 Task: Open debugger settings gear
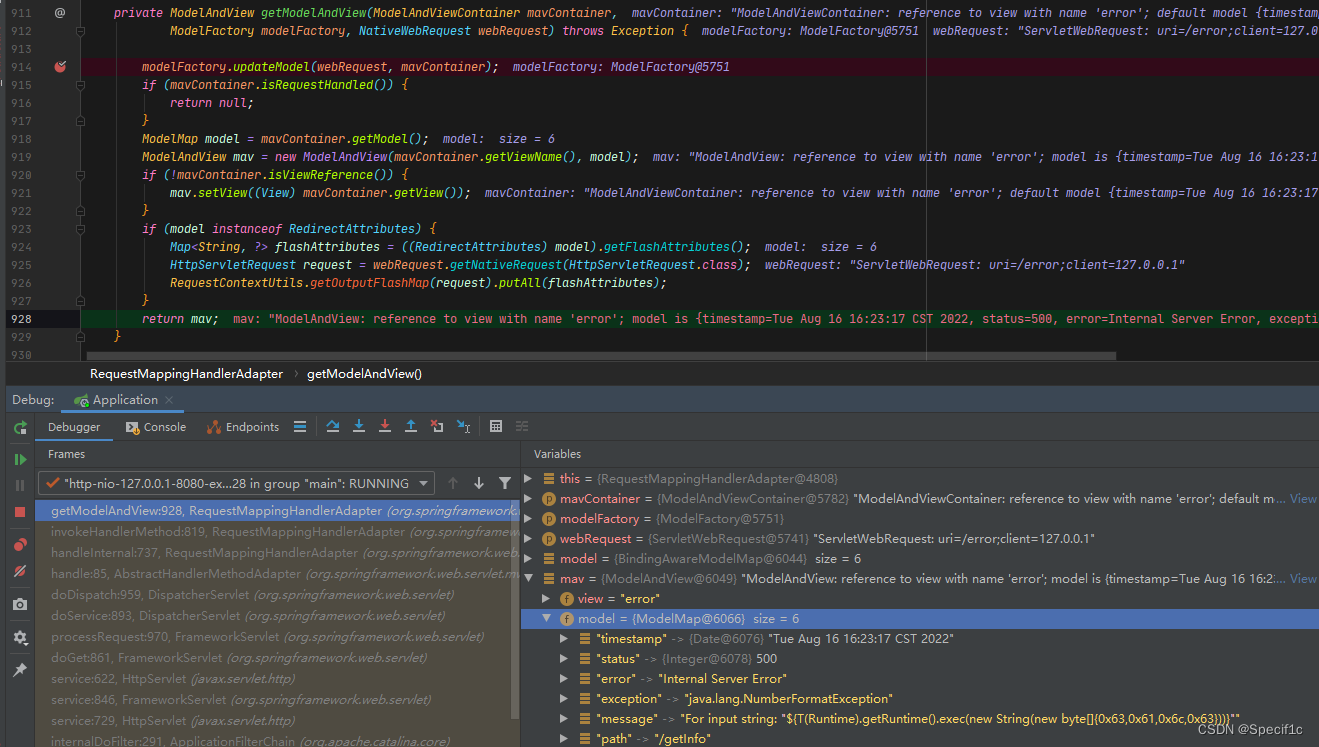20,637
